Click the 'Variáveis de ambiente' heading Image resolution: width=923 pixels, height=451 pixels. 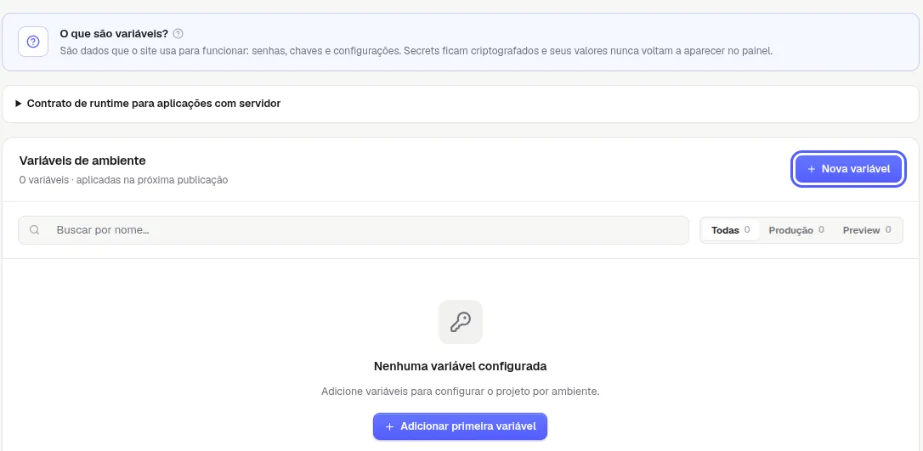coord(82,161)
